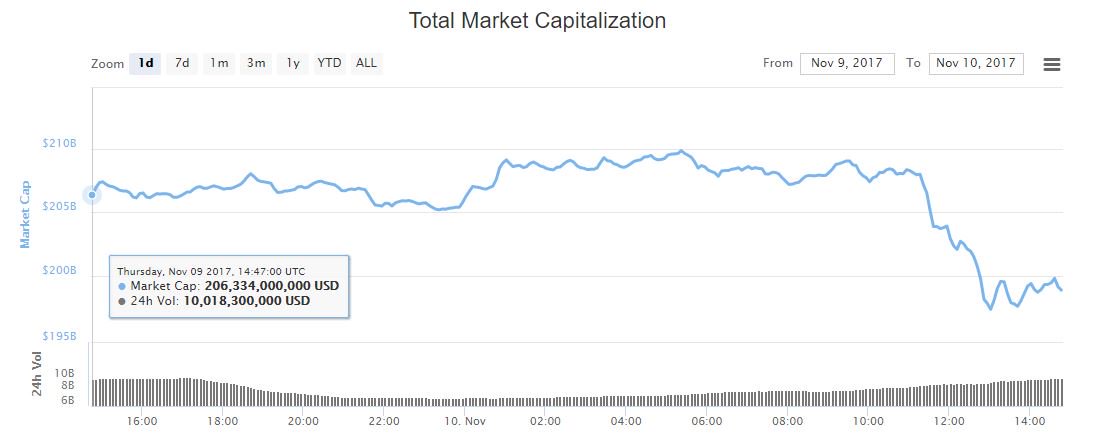Set zoom range to 1m
The width and height of the screenshot is (1100, 441).
[219, 63]
